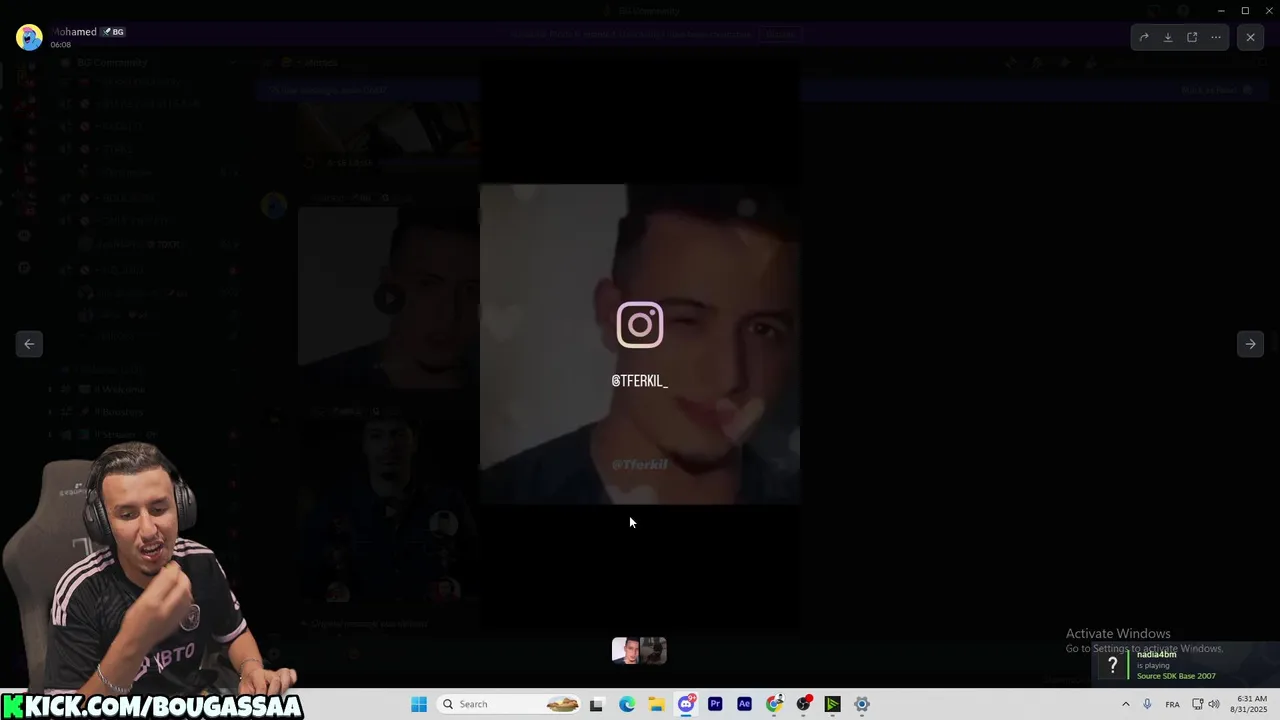The width and height of the screenshot is (1280, 720).
Task: Click the poster's avatar in the viewer header
Action: pyautogui.click(x=29, y=37)
